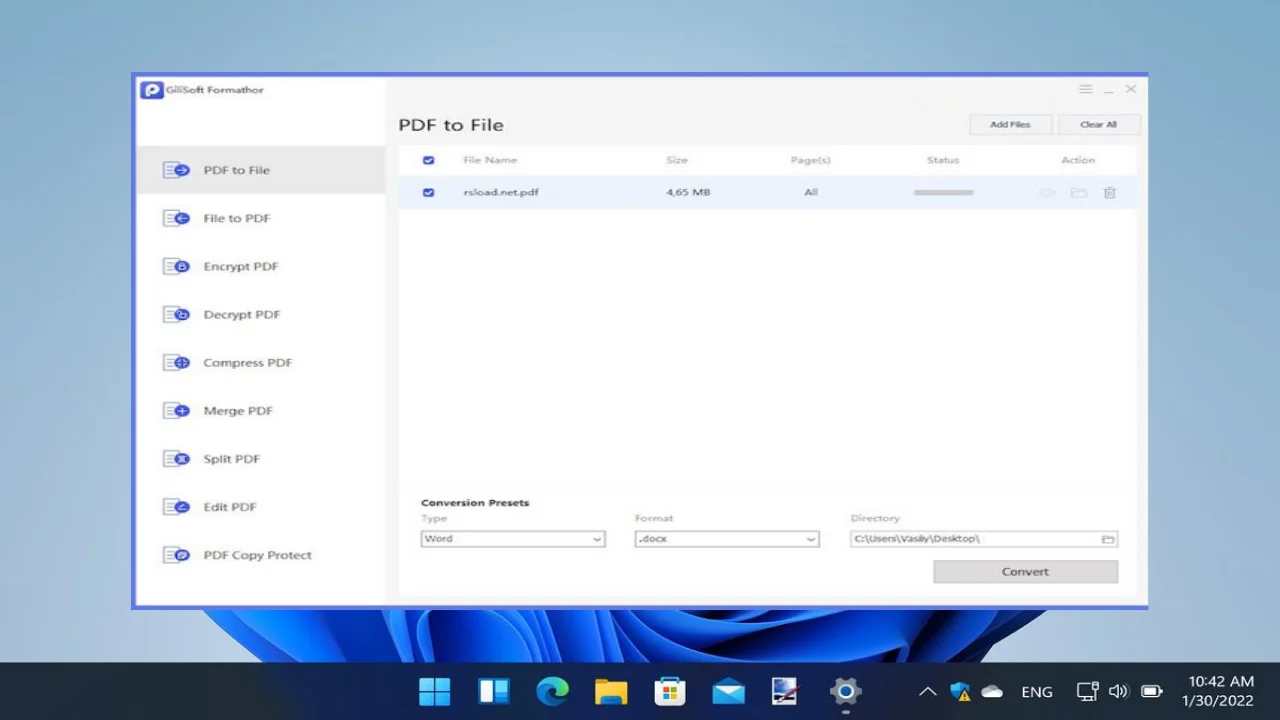
Task: Select the Edit PDF sidebar icon
Action: tap(176, 507)
